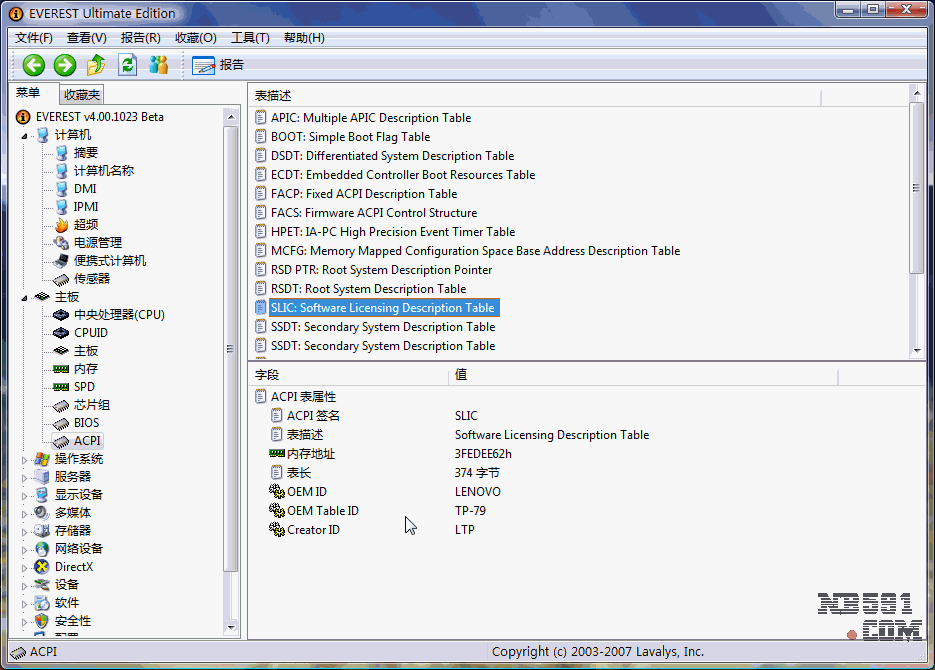Open the 工具(T) menu
This screenshot has width=935, height=670.
pos(250,38)
